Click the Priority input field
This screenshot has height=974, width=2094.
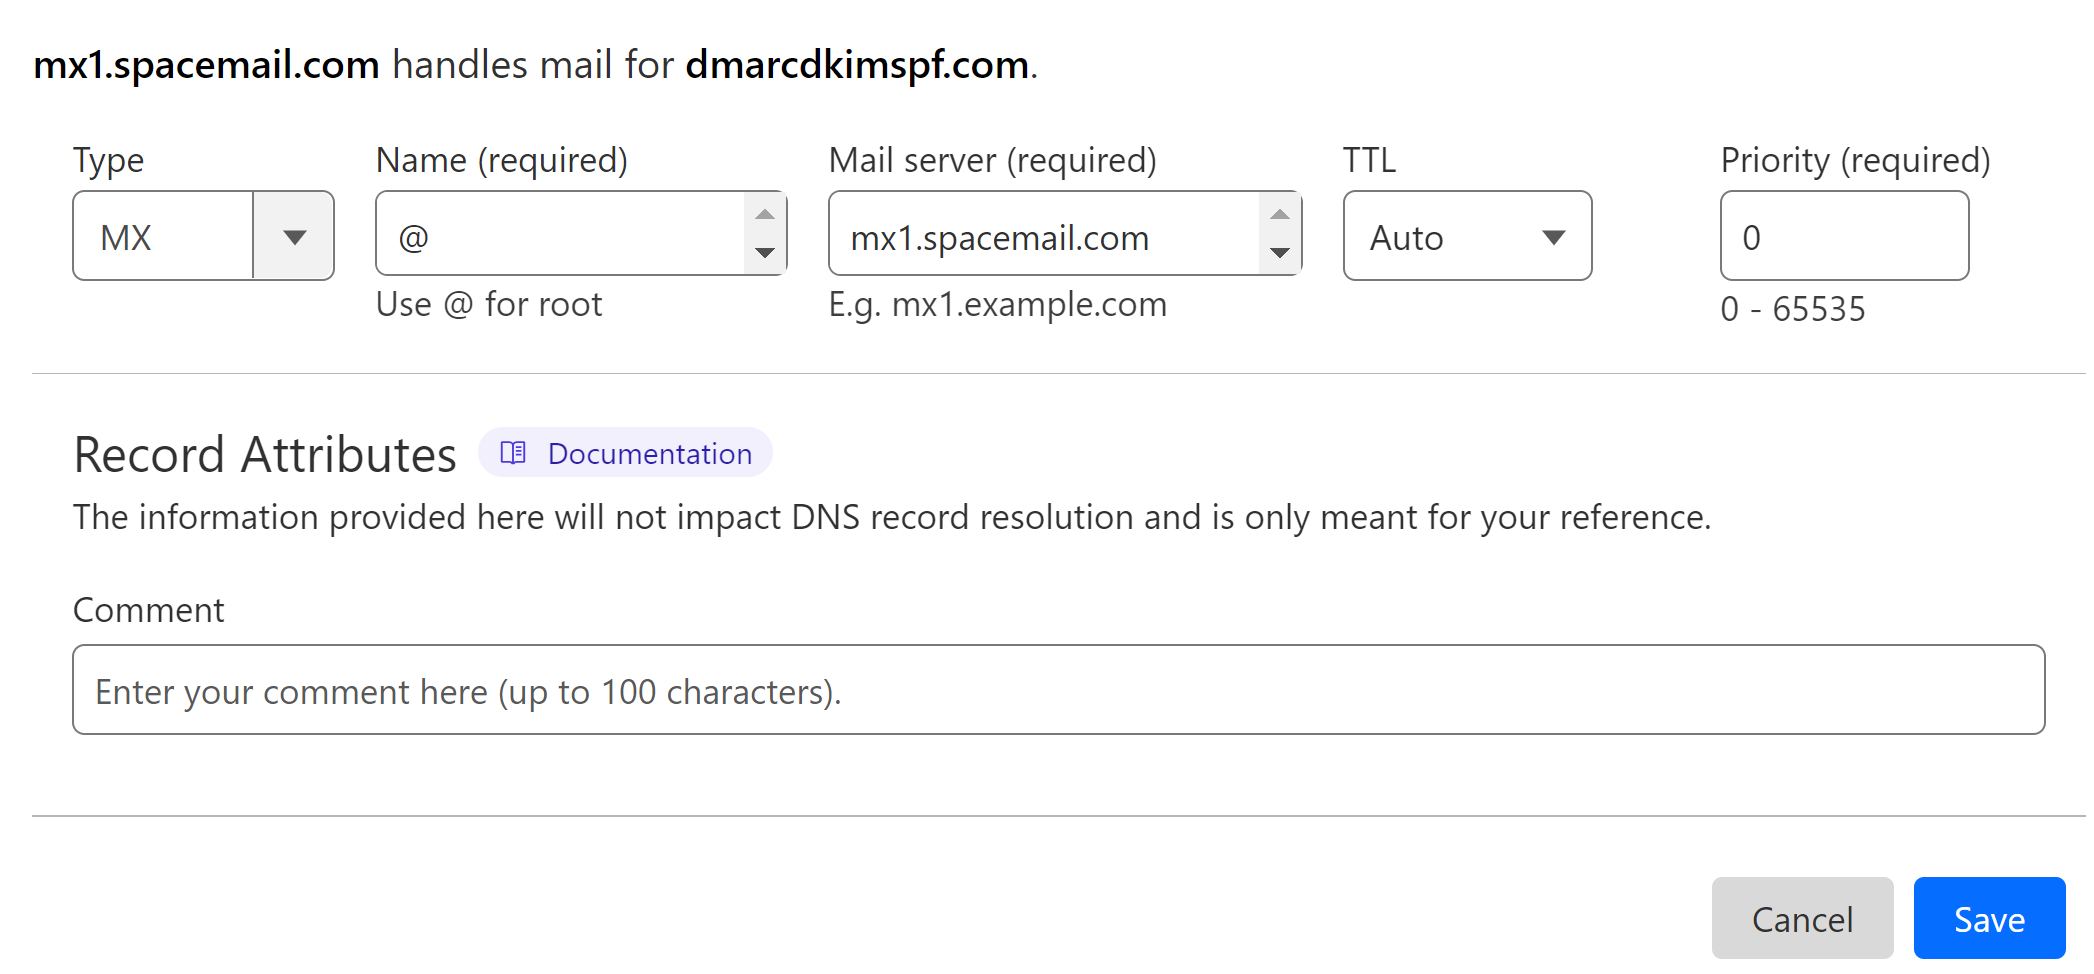click(1844, 236)
